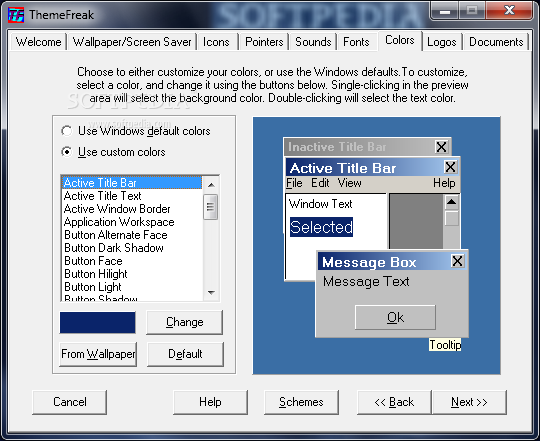
Task: Close the ThemeFreak window
Action: [x=509, y=11]
